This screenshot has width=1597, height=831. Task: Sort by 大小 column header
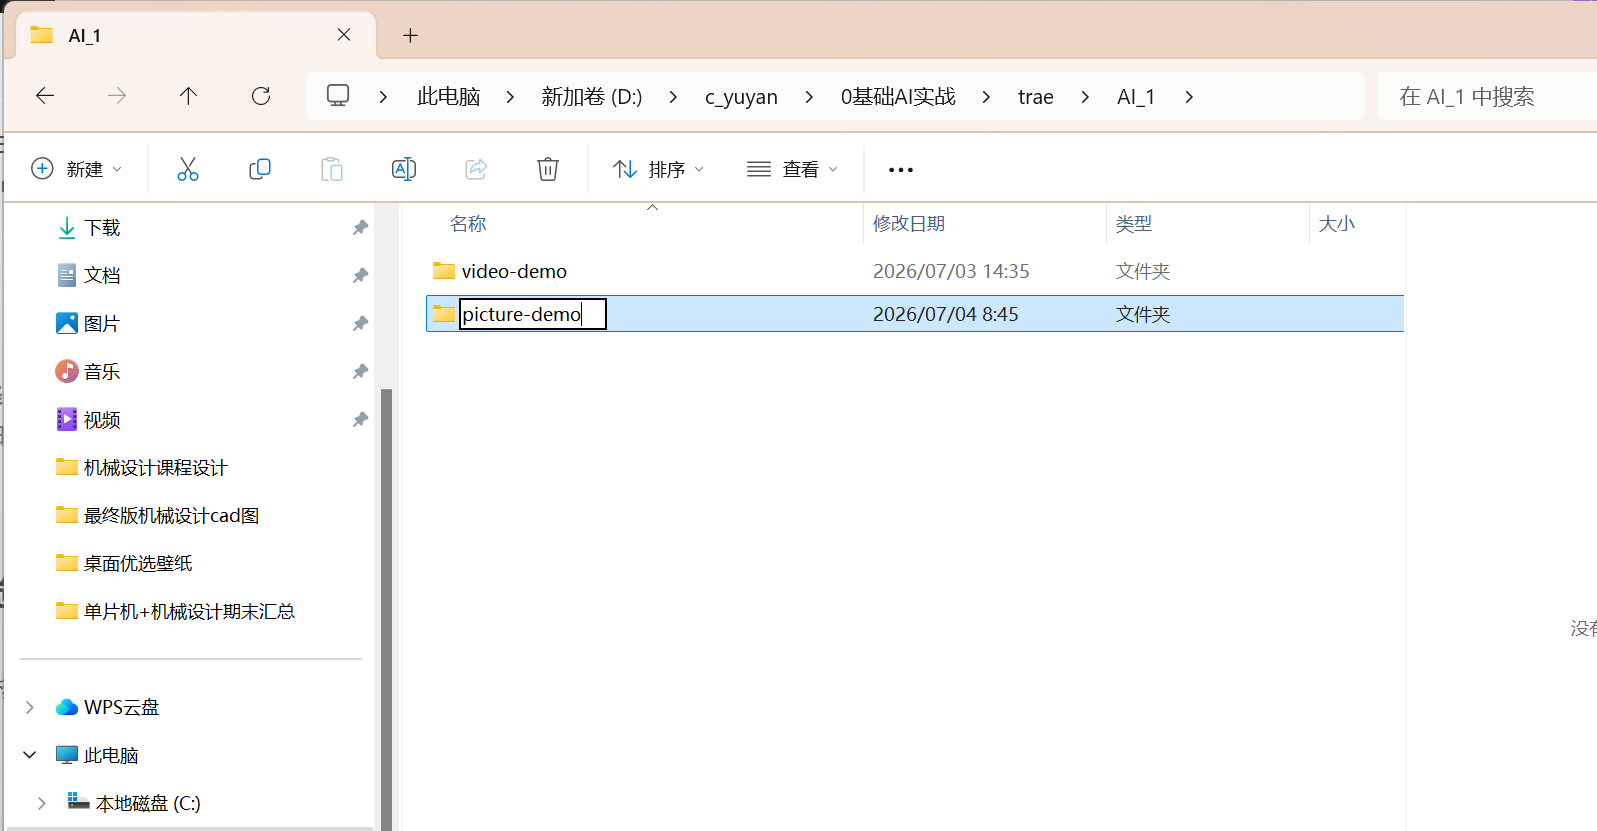coord(1337,224)
